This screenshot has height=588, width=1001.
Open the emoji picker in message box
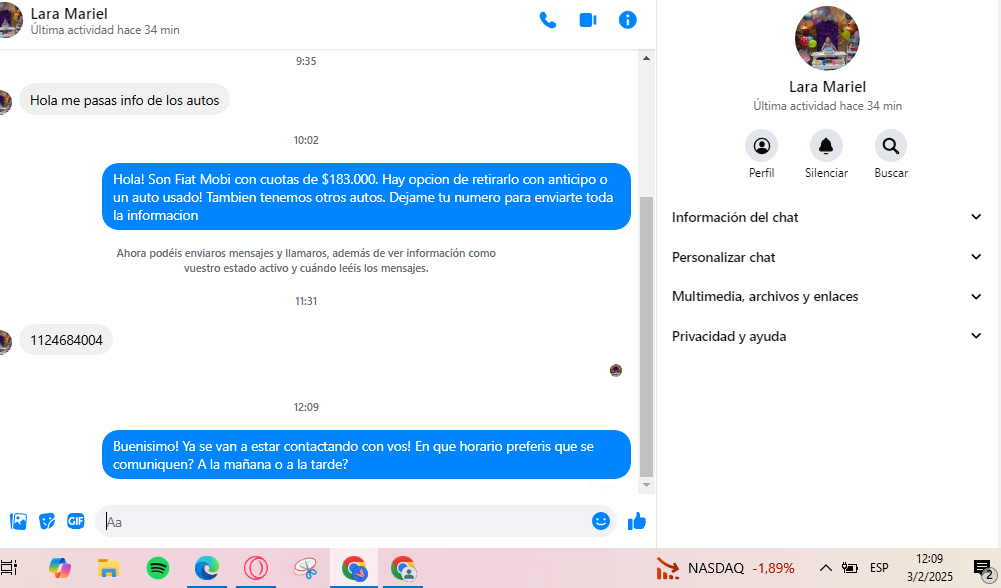pyautogui.click(x=600, y=521)
